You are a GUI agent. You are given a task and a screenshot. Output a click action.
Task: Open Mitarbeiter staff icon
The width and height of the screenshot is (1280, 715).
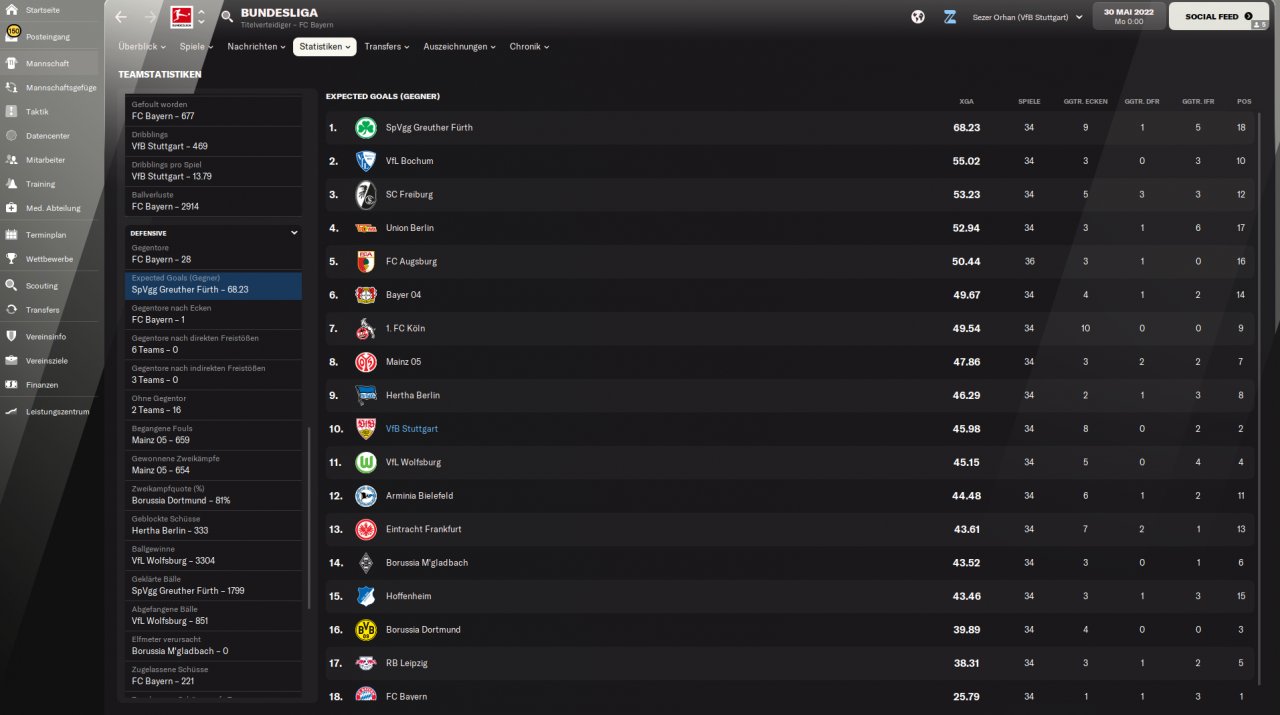pyautogui.click(x=12, y=159)
